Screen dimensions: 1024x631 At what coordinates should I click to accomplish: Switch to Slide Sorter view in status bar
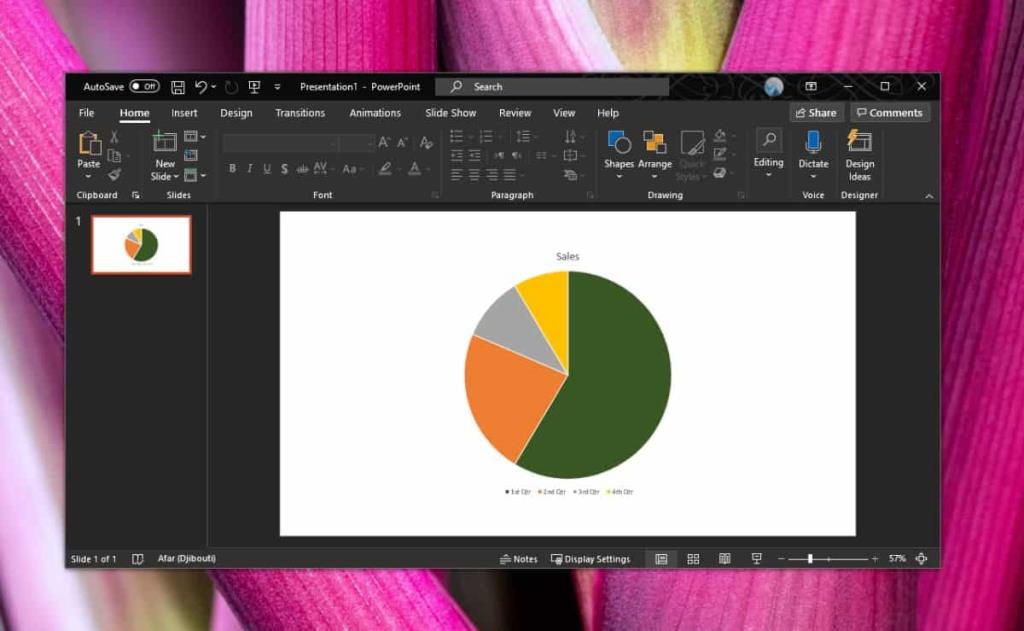pyautogui.click(x=693, y=558)
